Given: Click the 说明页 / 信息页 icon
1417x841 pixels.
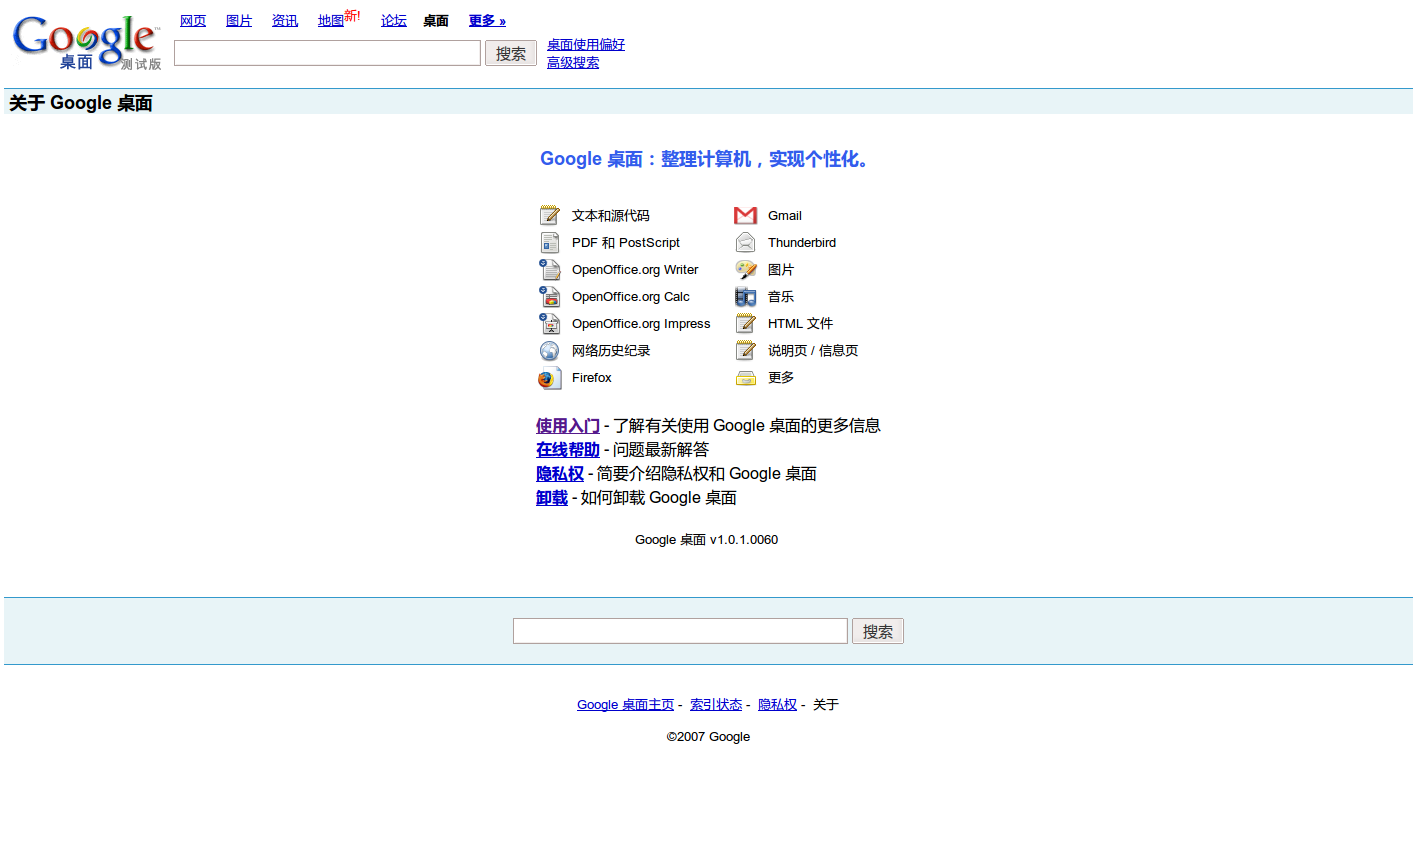Looking at the screenshot, I should pyautogui.click(x=745, y=350).
